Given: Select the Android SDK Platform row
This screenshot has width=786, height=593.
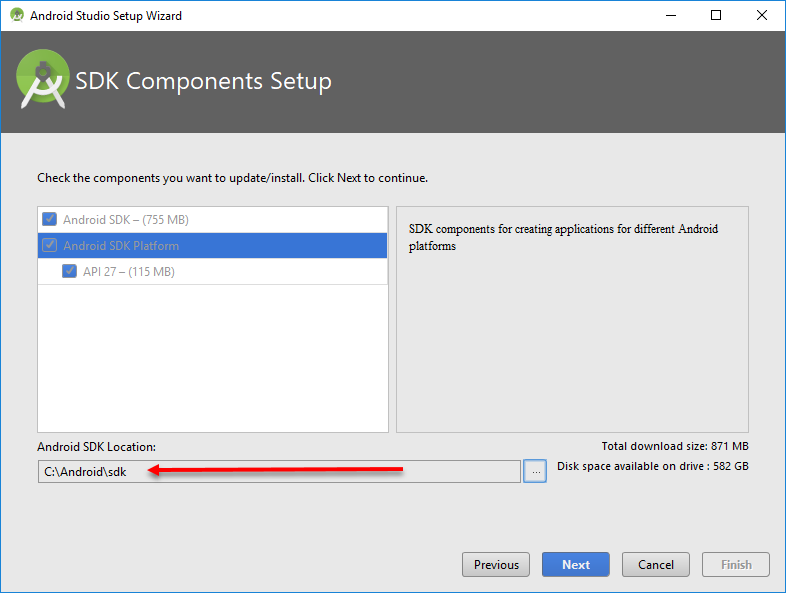Looking at the screenshot, I should click(213, 246).
